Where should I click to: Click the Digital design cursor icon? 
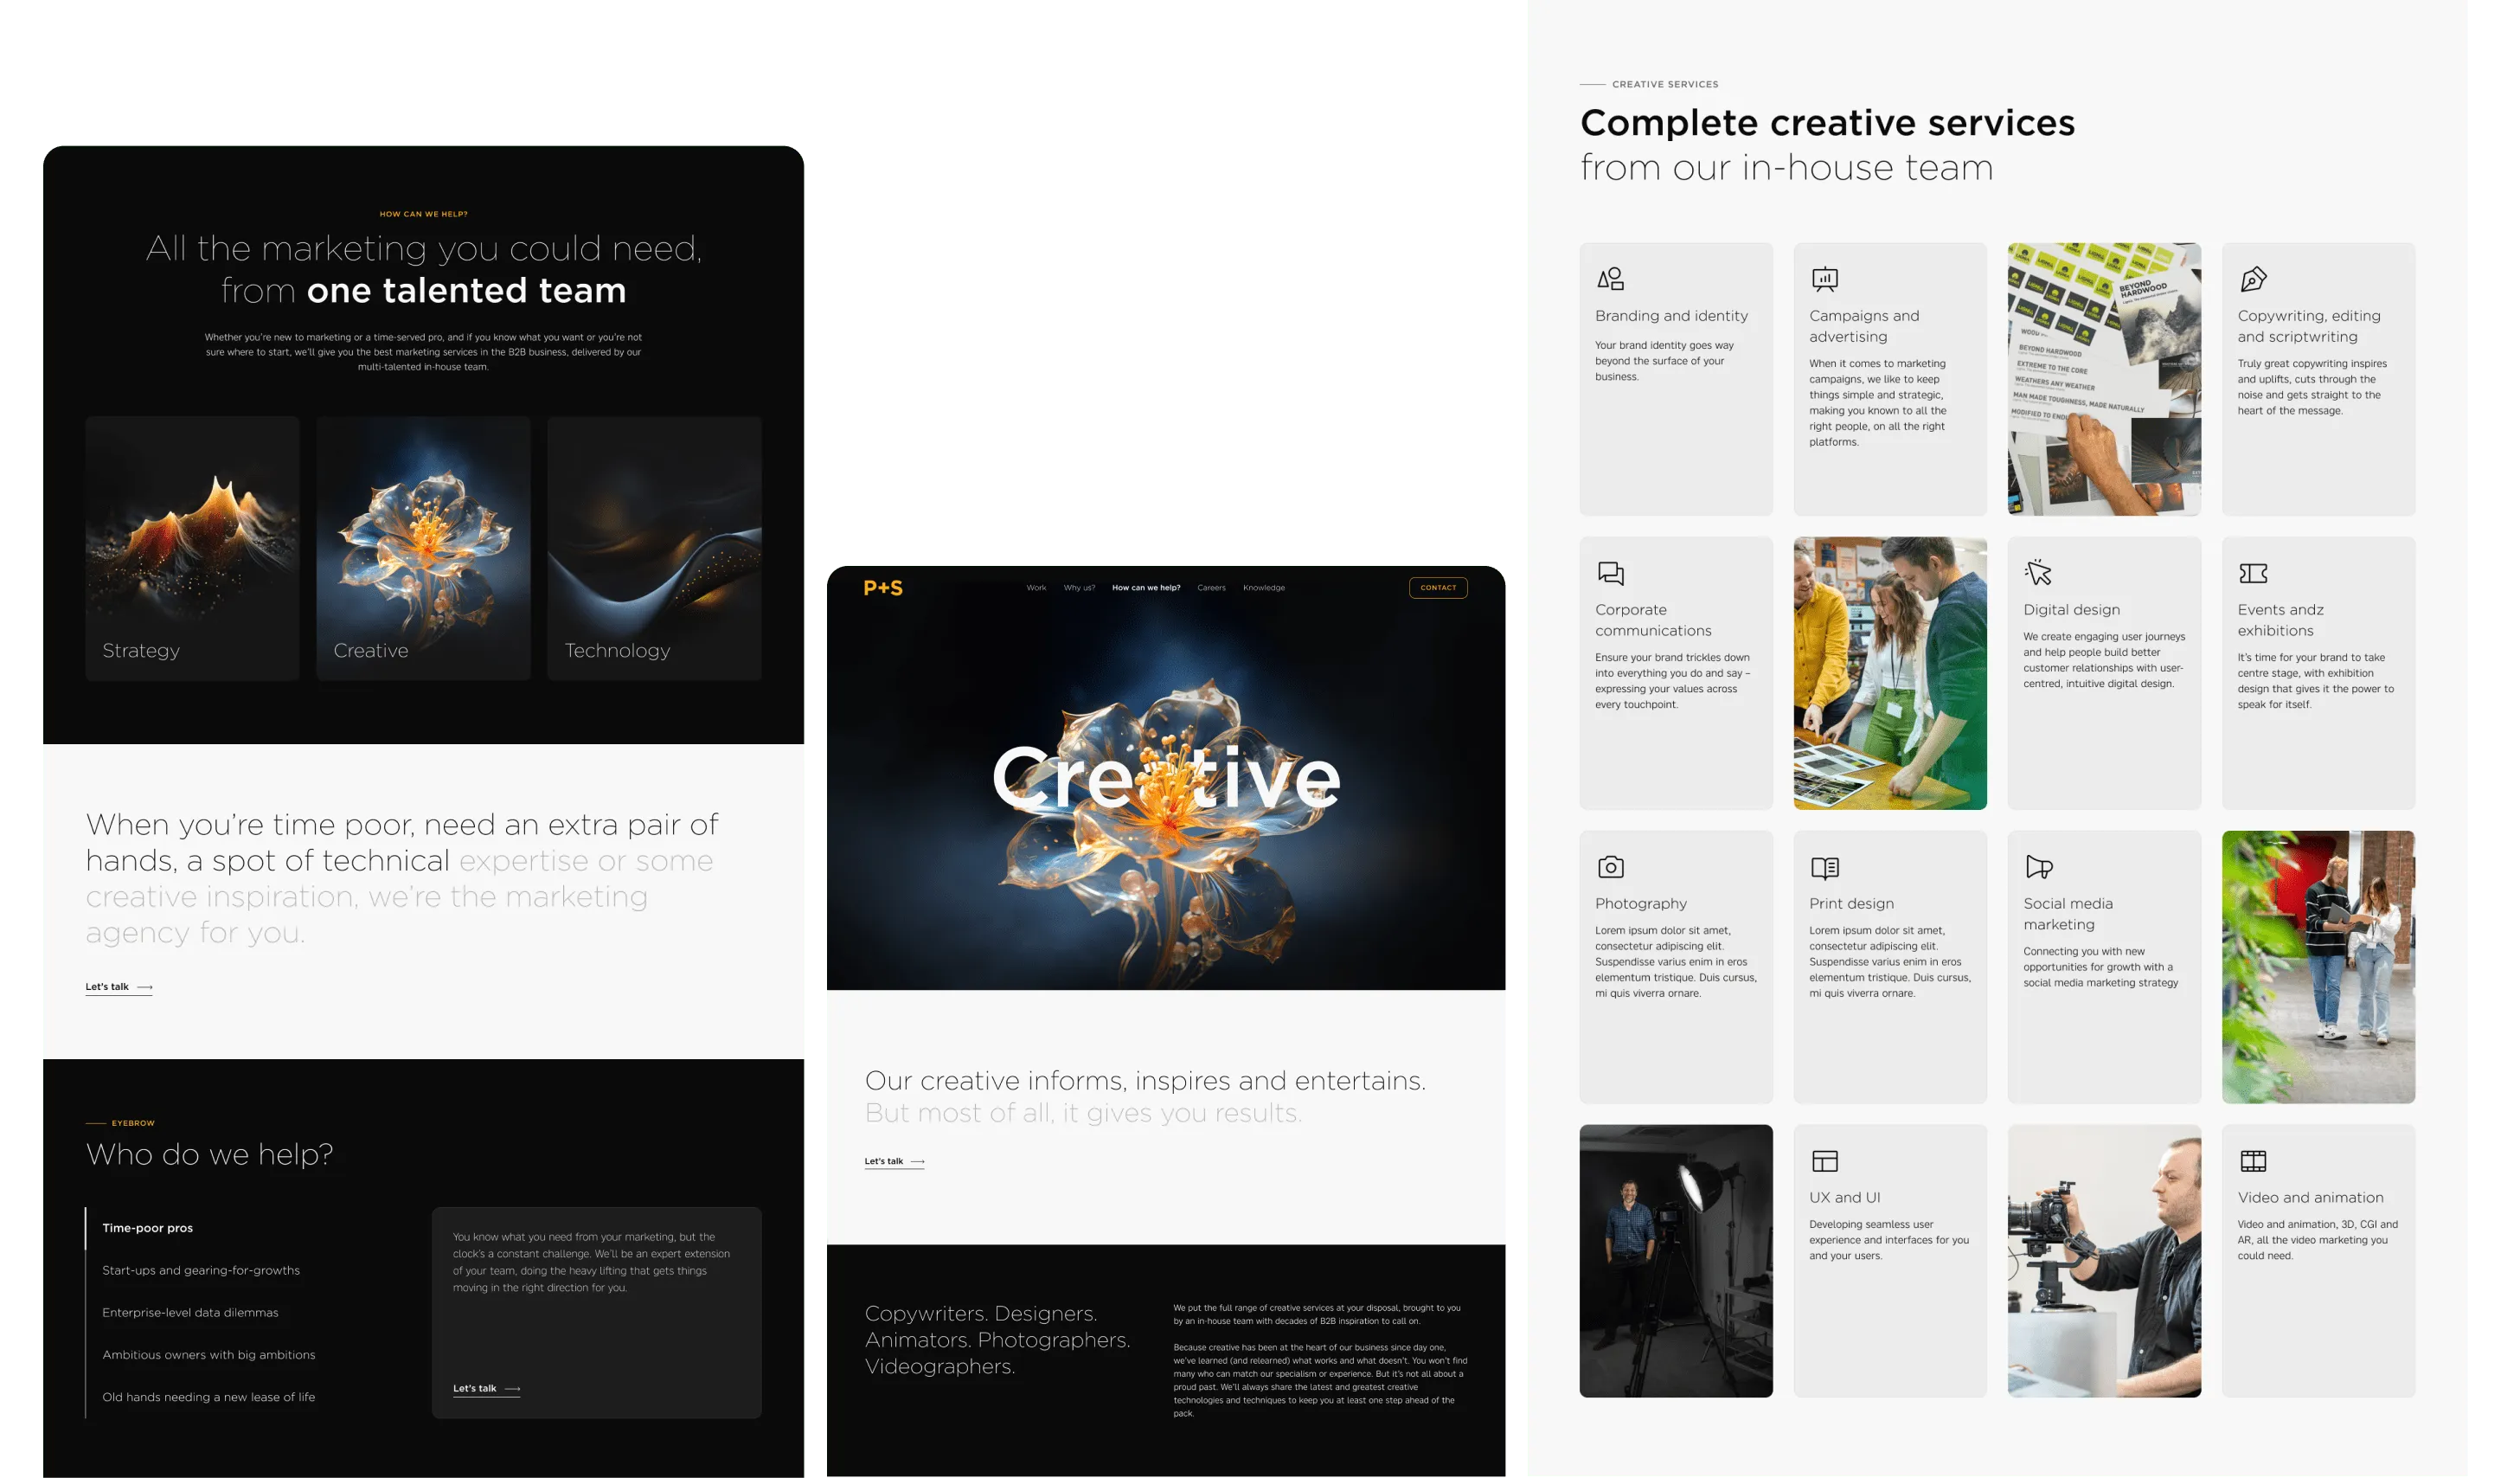[x=2038, y=573]
